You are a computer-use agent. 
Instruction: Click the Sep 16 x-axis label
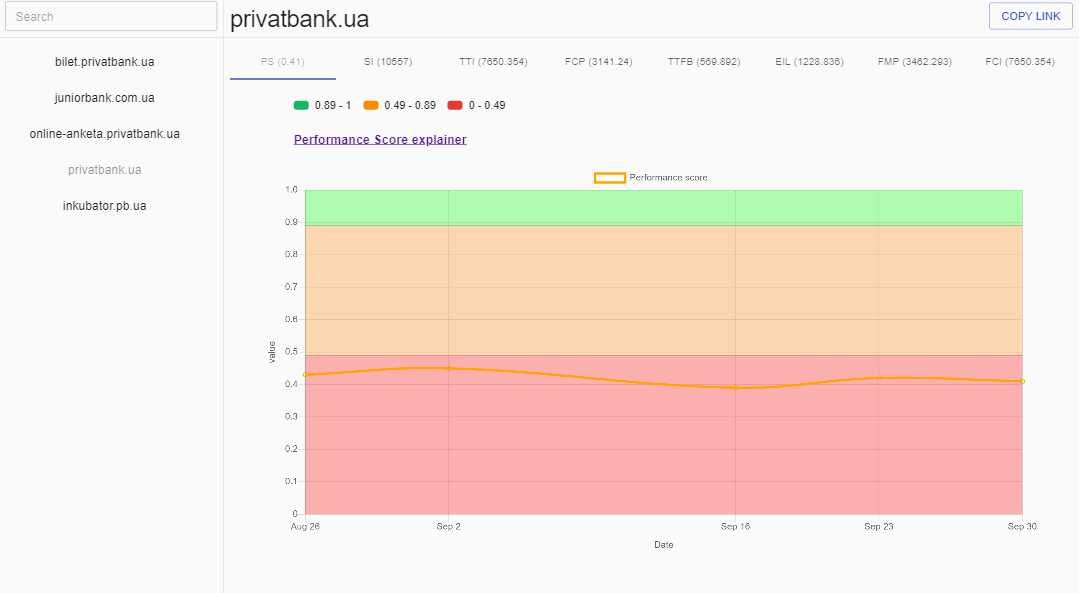point(736,526)
